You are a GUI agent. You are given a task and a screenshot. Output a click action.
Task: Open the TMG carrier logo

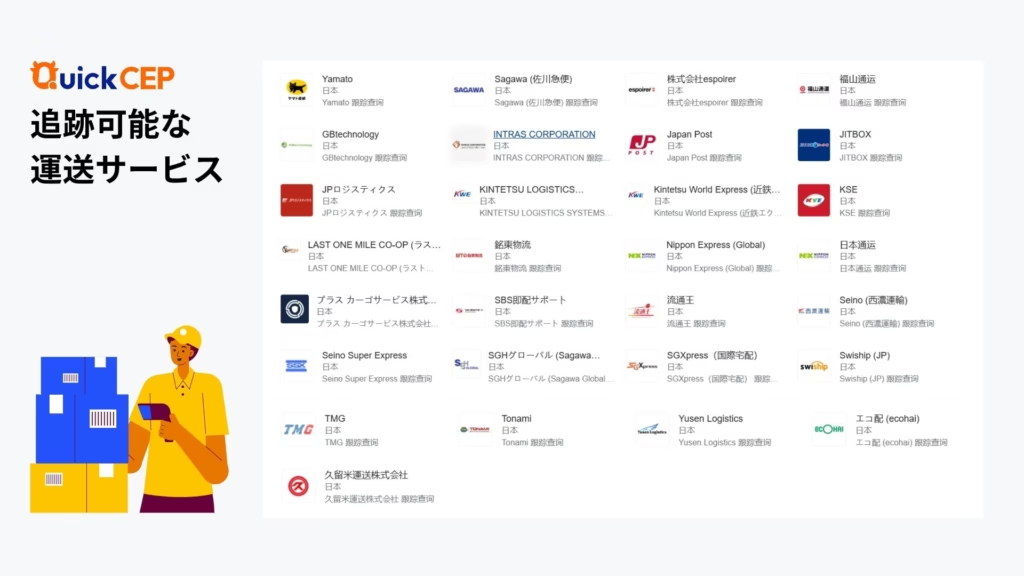[x=298, y=430]
